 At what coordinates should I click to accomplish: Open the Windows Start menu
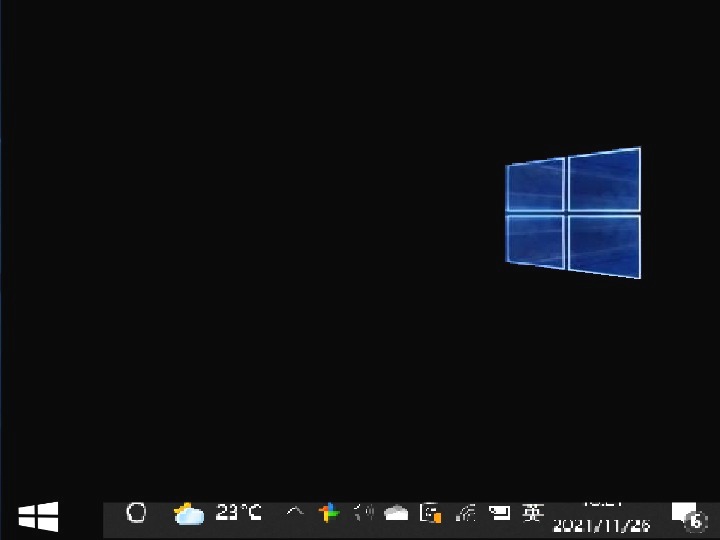click(x=38, y=516)
